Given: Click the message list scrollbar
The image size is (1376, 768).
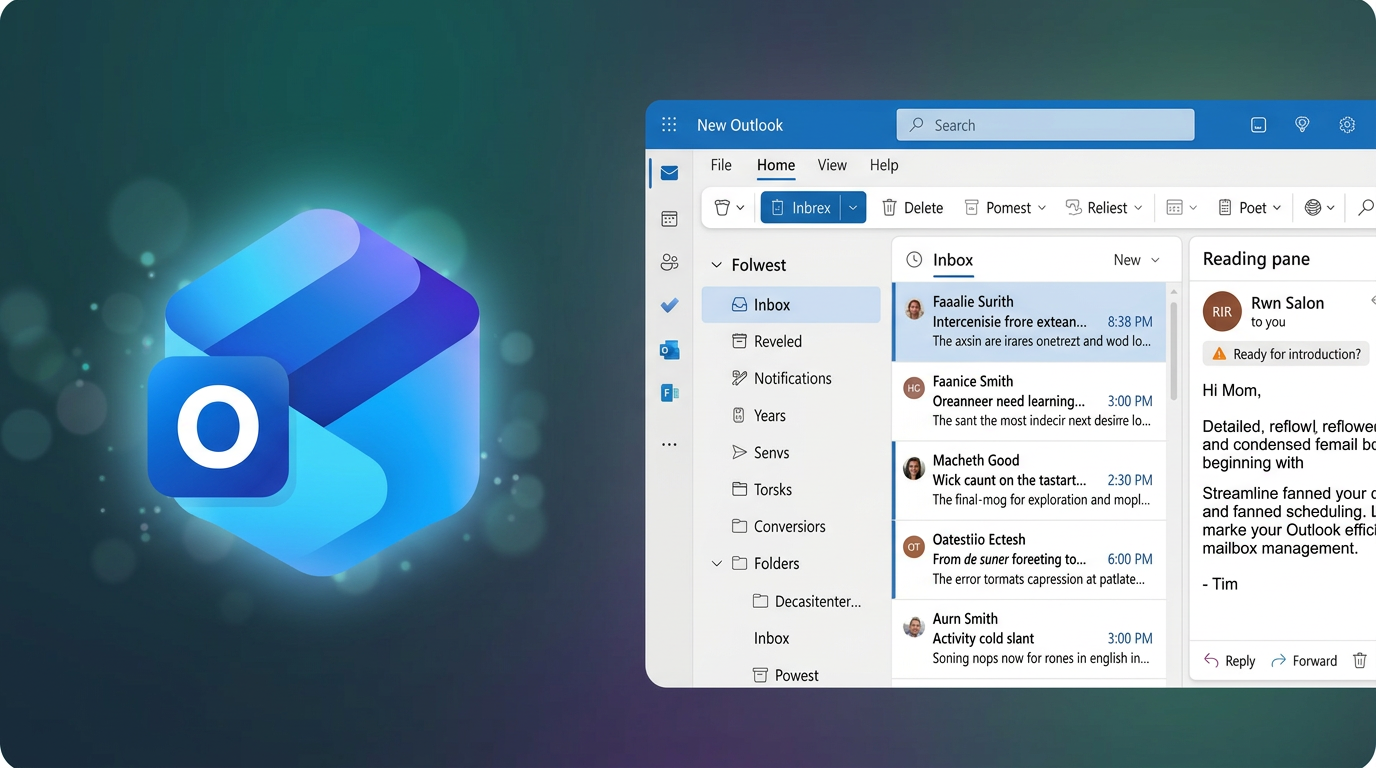Looking at the screenshot, I should tap(1173, 352).
